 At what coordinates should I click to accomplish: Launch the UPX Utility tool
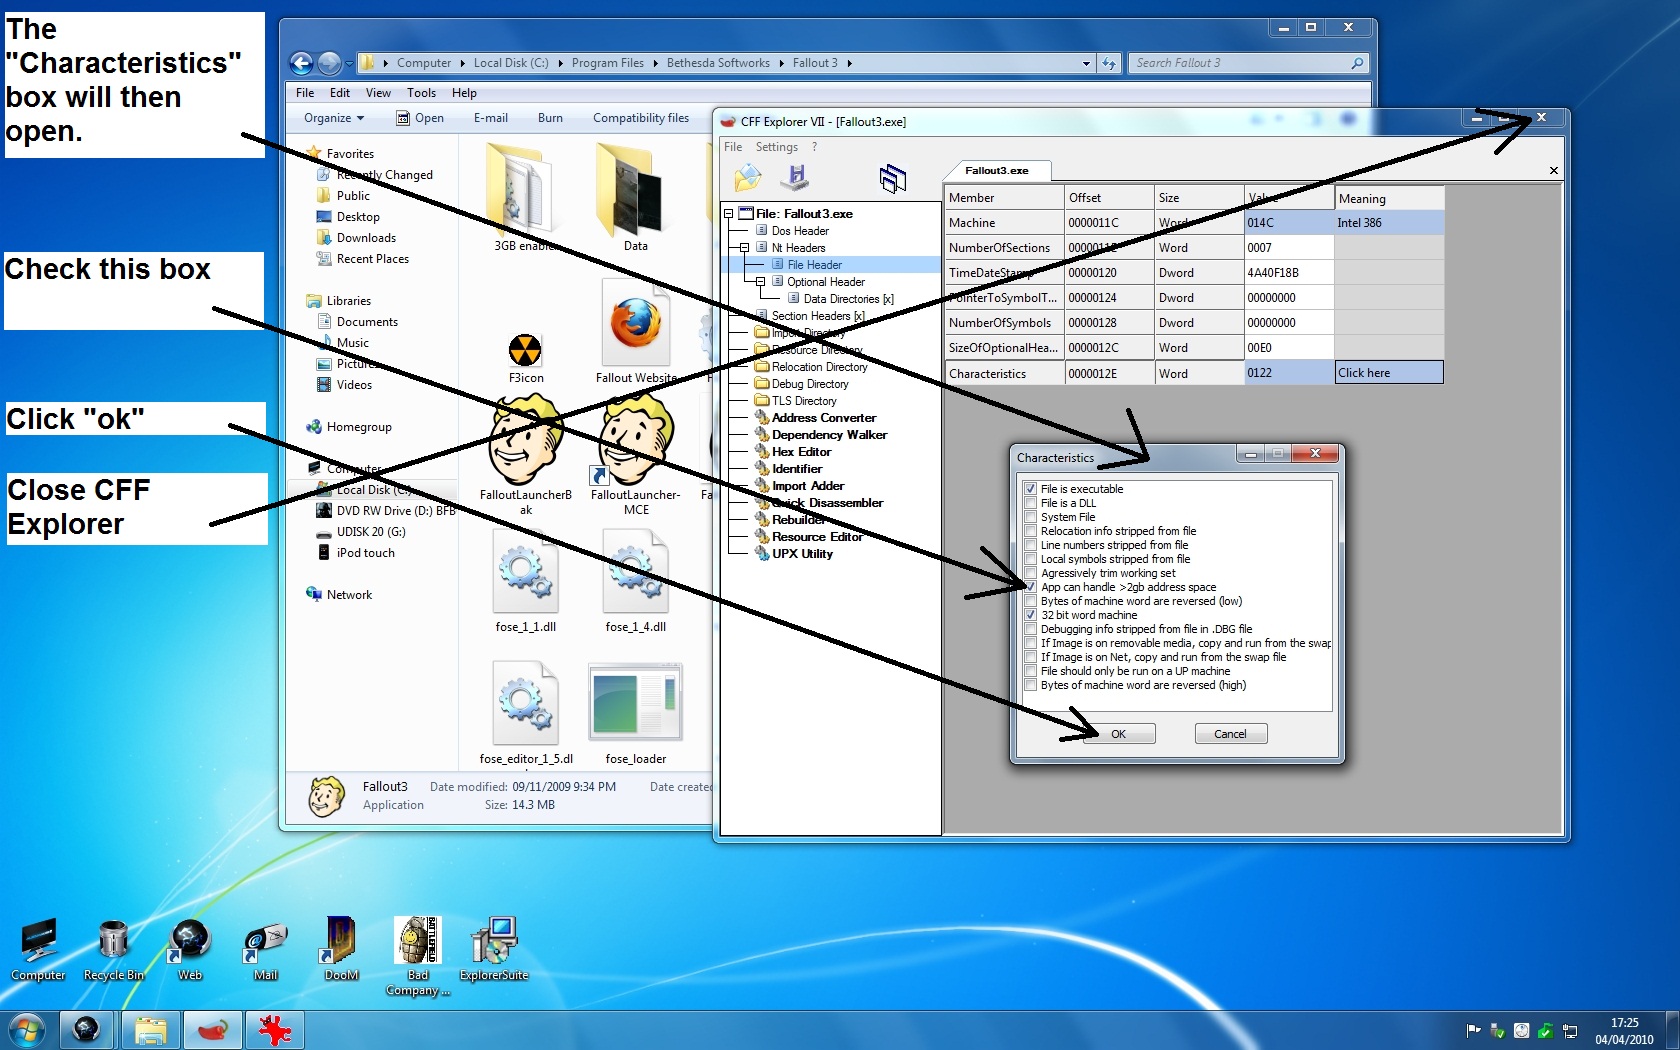pos(802,554)
